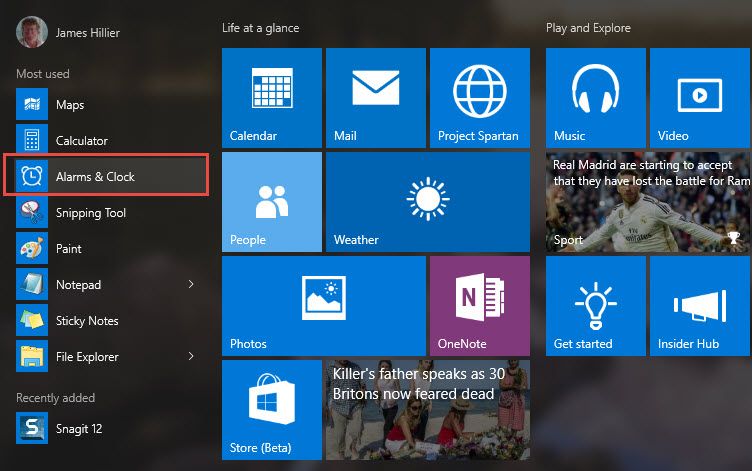
Task: Open the People tile
Action: pyautogui.click(x=271, y=202)
